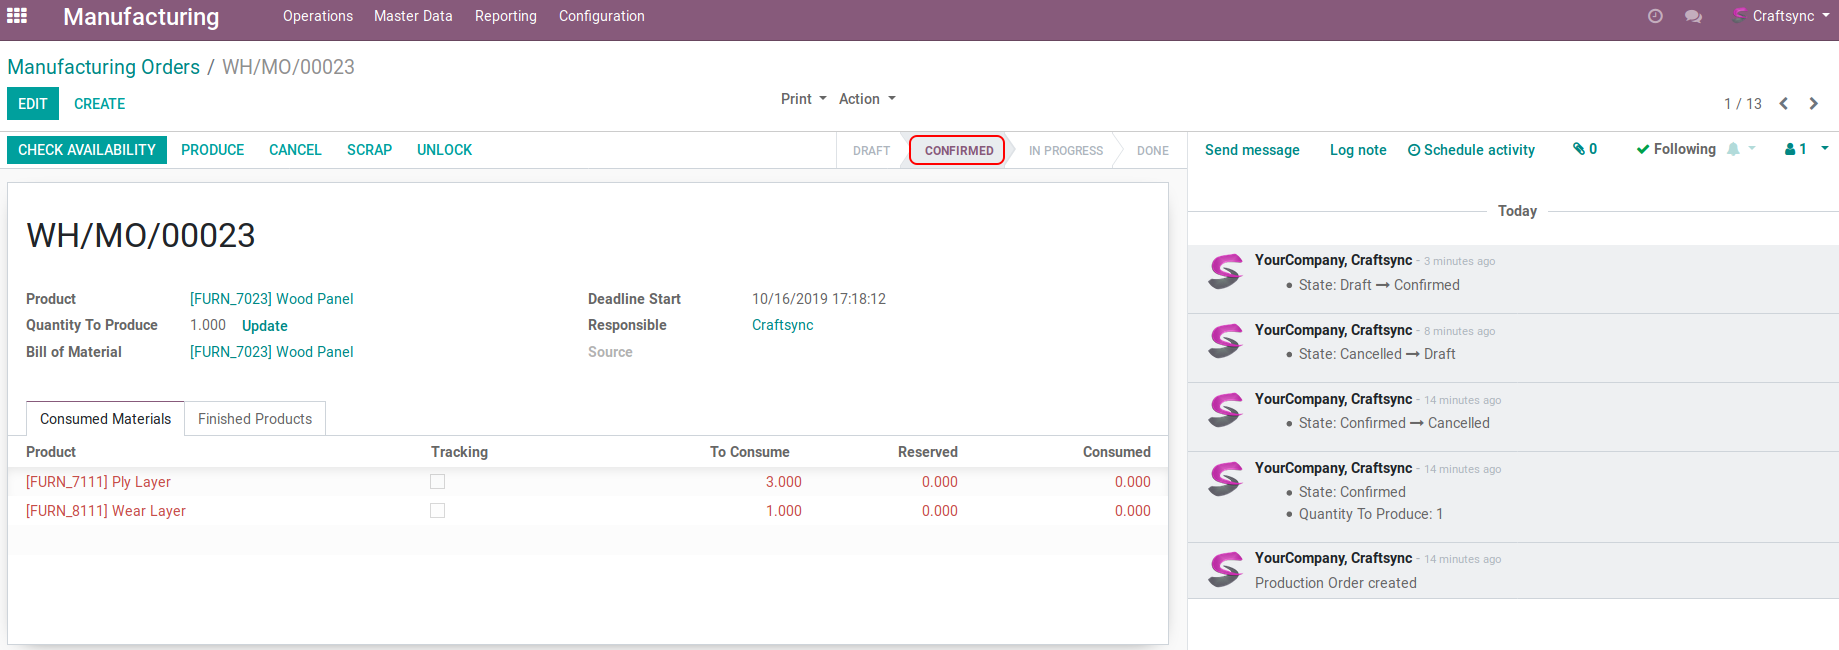This screenshot has height=650, width=1839.
Task: Click Update next to Quantity To Produce
Action: [x=264, y=326]
